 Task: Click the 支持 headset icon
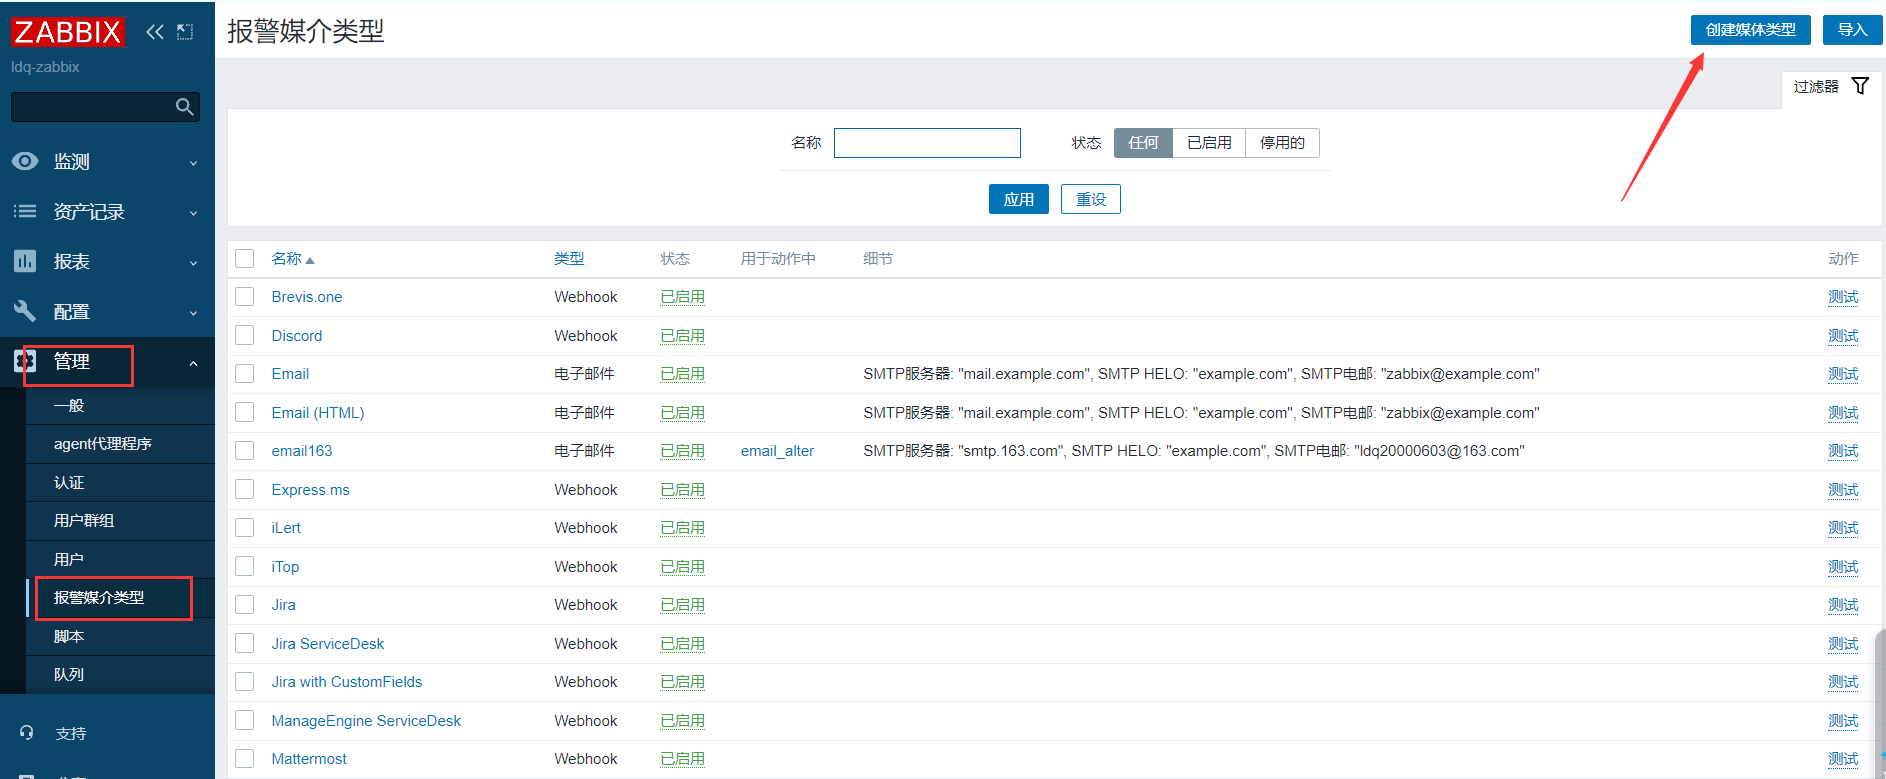(x=27, y=733)
